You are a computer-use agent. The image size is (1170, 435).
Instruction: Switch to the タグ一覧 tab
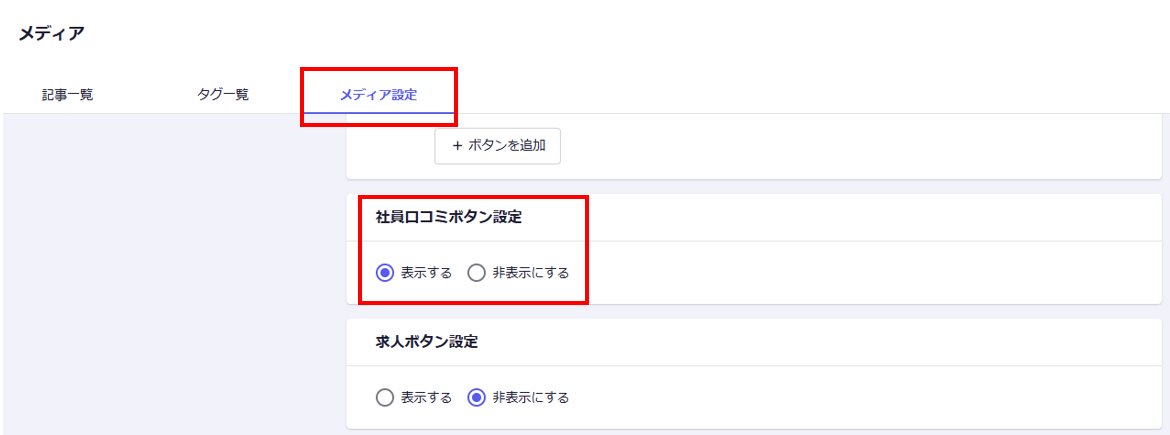(x=223, y=95)
